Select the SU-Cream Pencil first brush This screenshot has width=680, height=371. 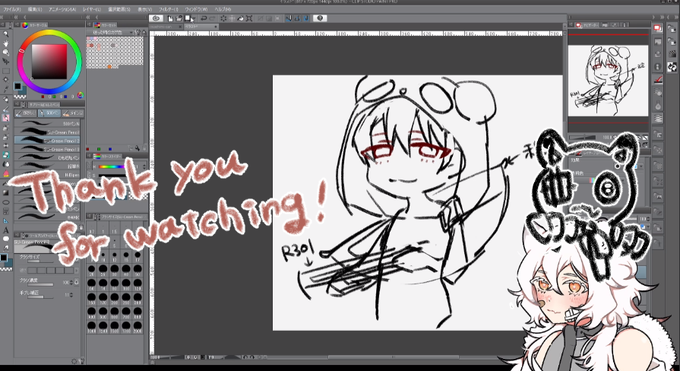[x=47, y=132]
